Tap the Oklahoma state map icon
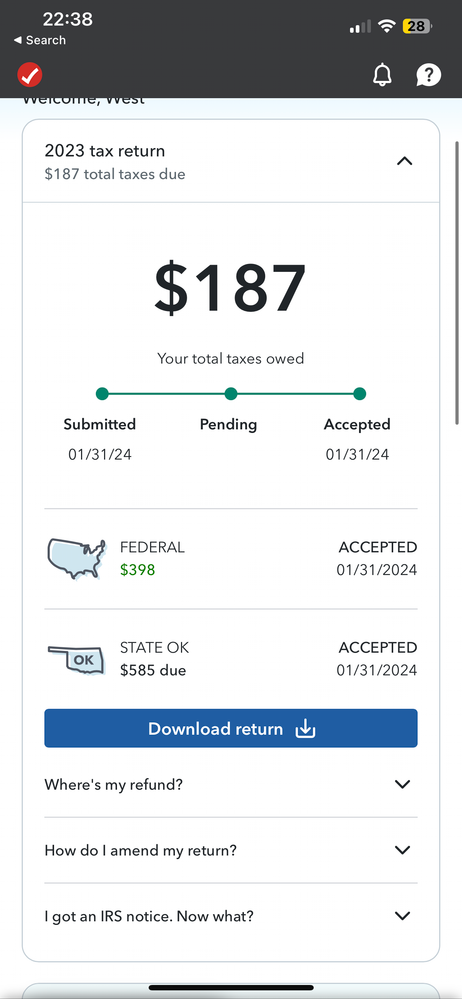462x999 pixels. [x=76, y=659]
